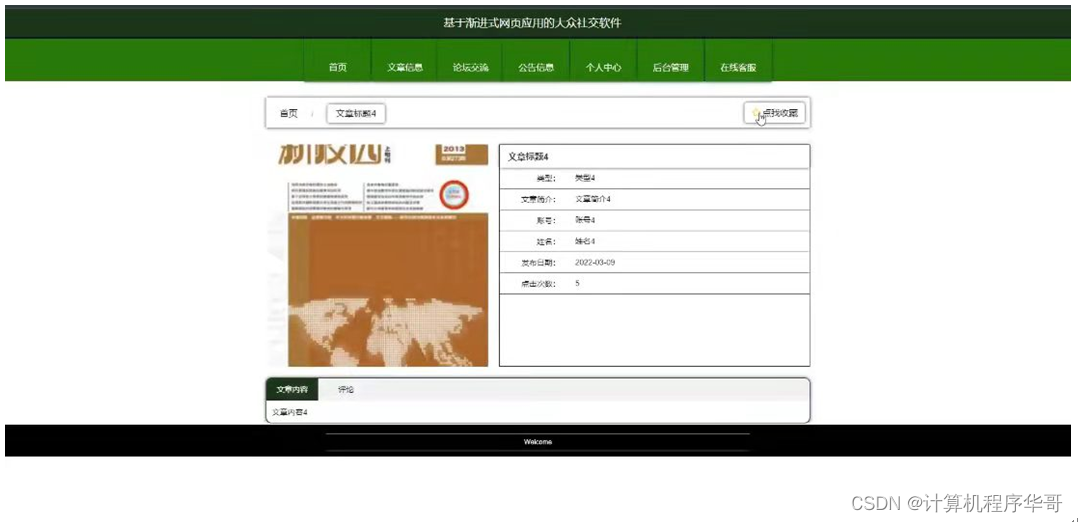Switch to the 文章内容 tab

click(x=292, y=389)
